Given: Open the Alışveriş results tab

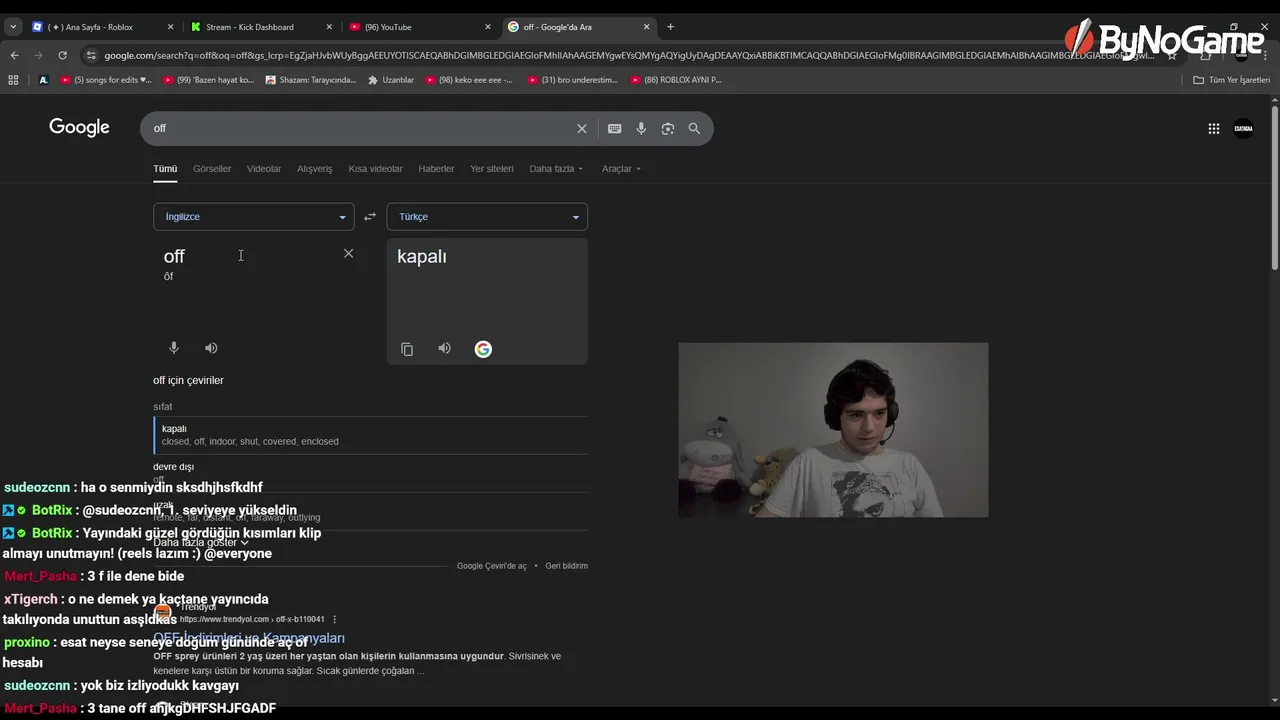Looking at the screenshot, I should click(314, 169).
